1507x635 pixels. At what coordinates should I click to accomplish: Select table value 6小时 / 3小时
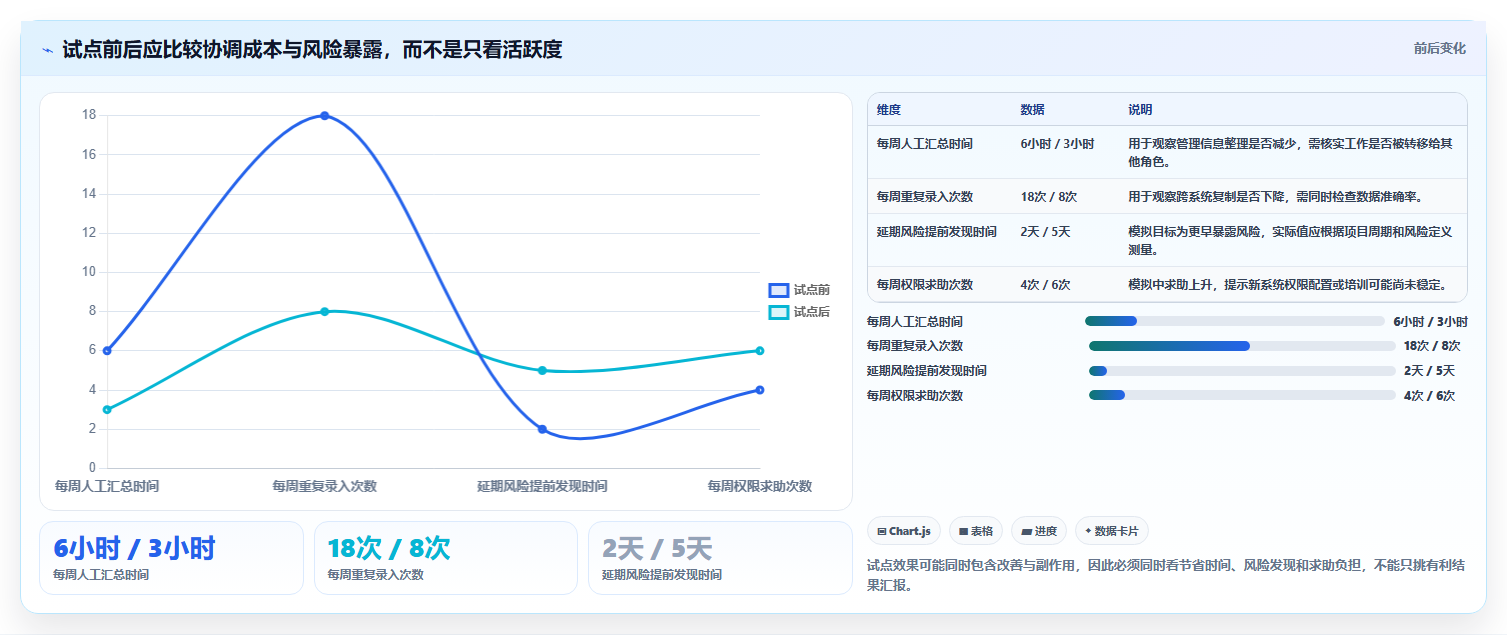[1057, 144]
